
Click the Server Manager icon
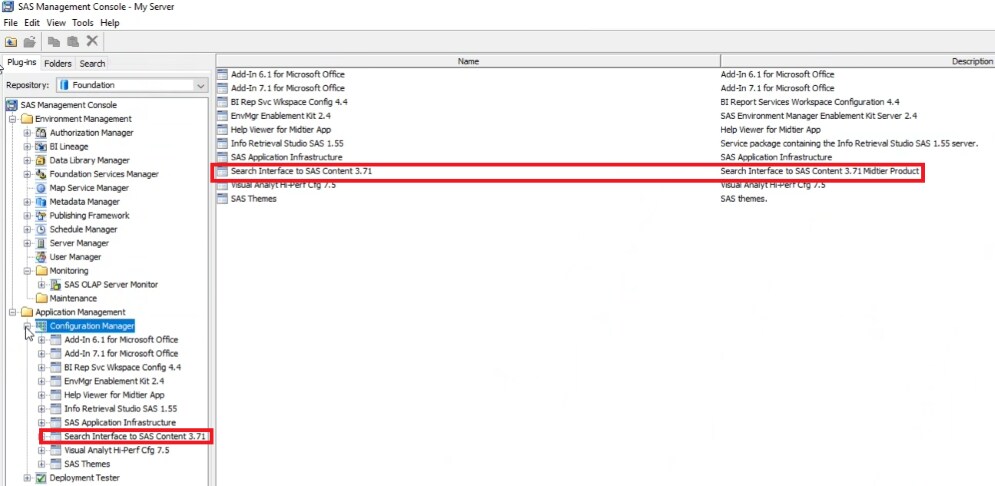pos(41,243)
